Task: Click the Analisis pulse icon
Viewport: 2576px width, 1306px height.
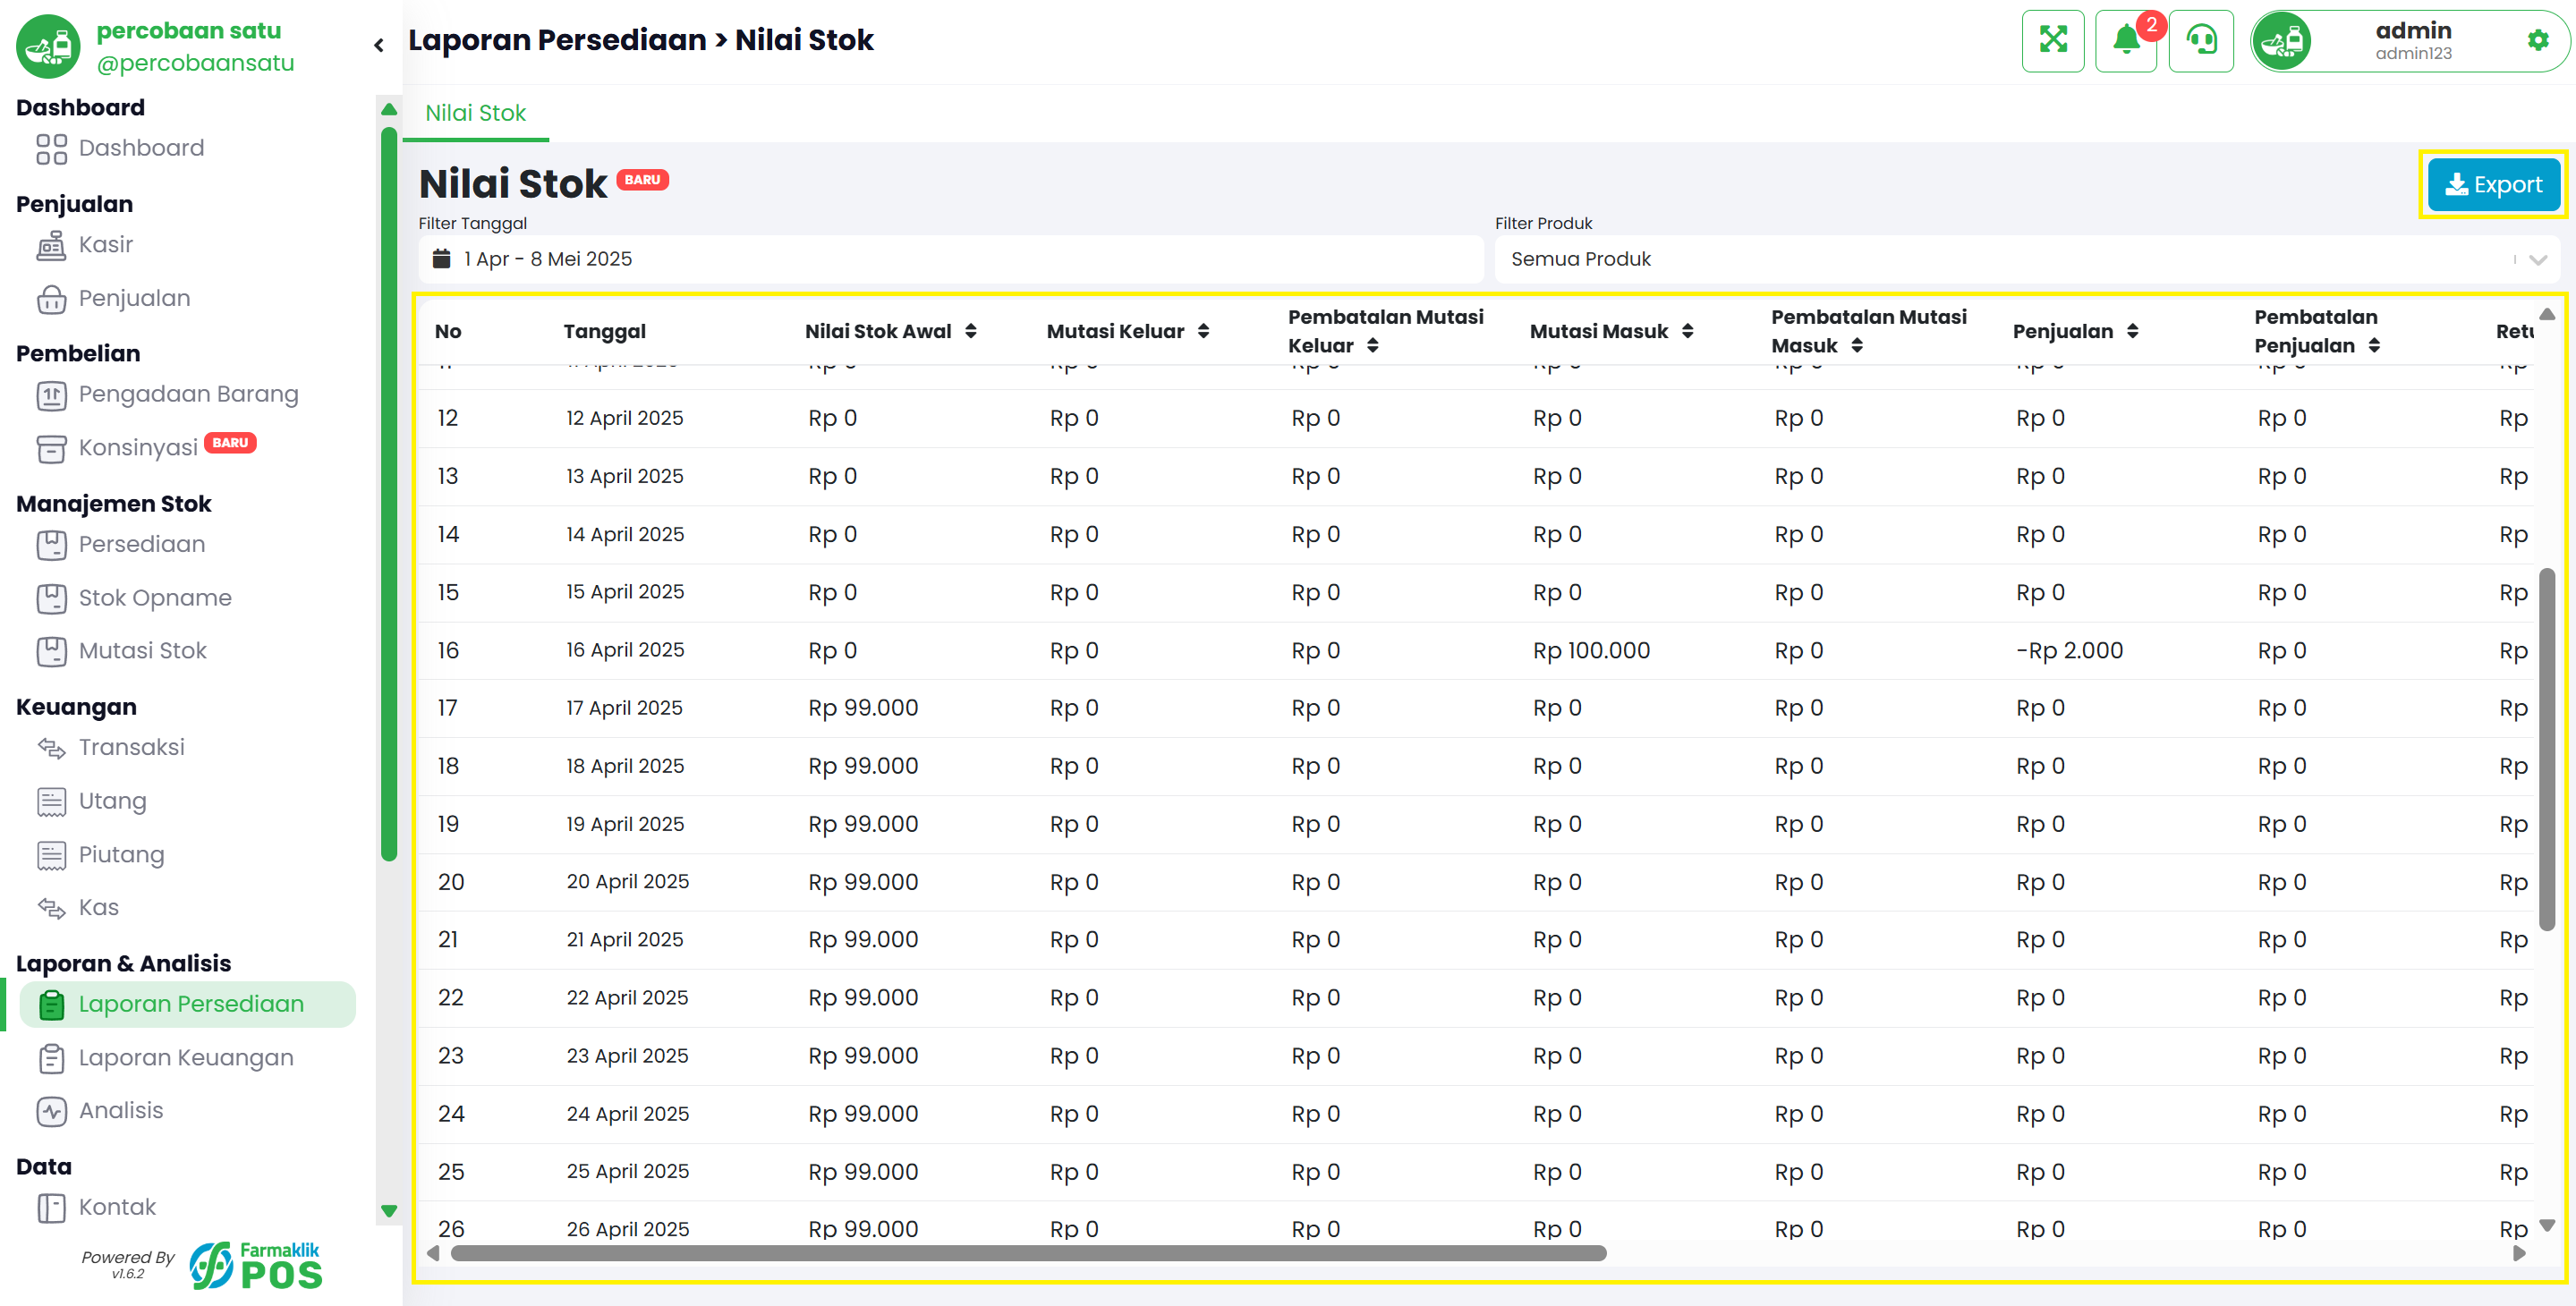Action: pyautogui.click(x=51, y=1111)
